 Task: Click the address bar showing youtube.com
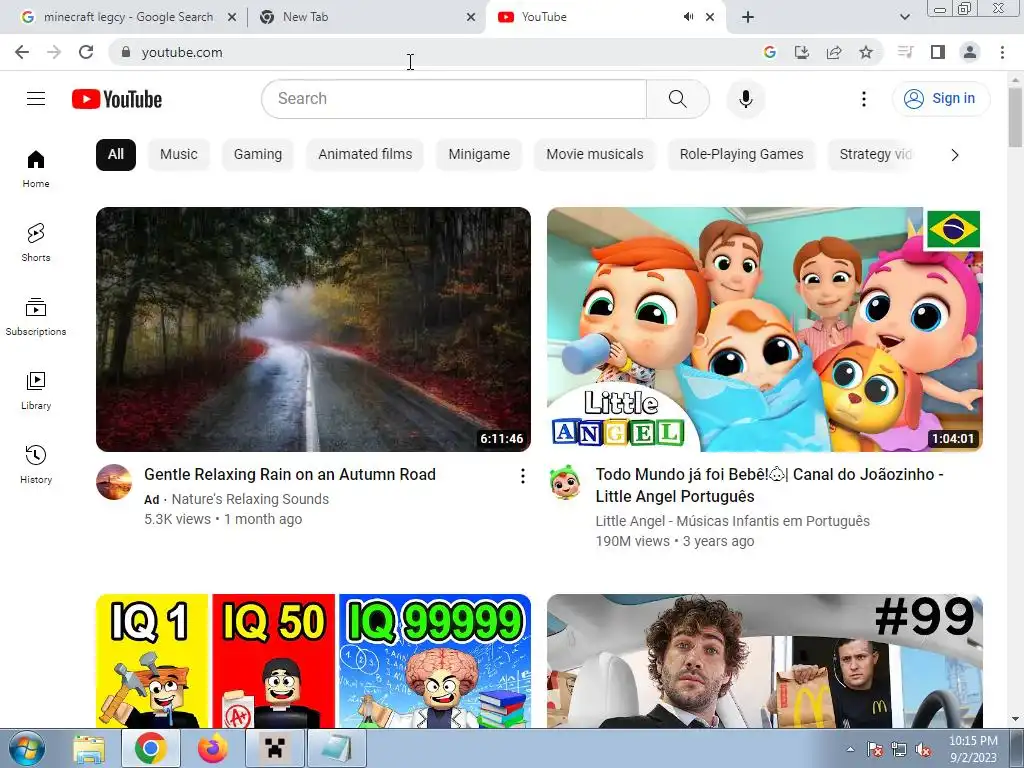(431, 52)
